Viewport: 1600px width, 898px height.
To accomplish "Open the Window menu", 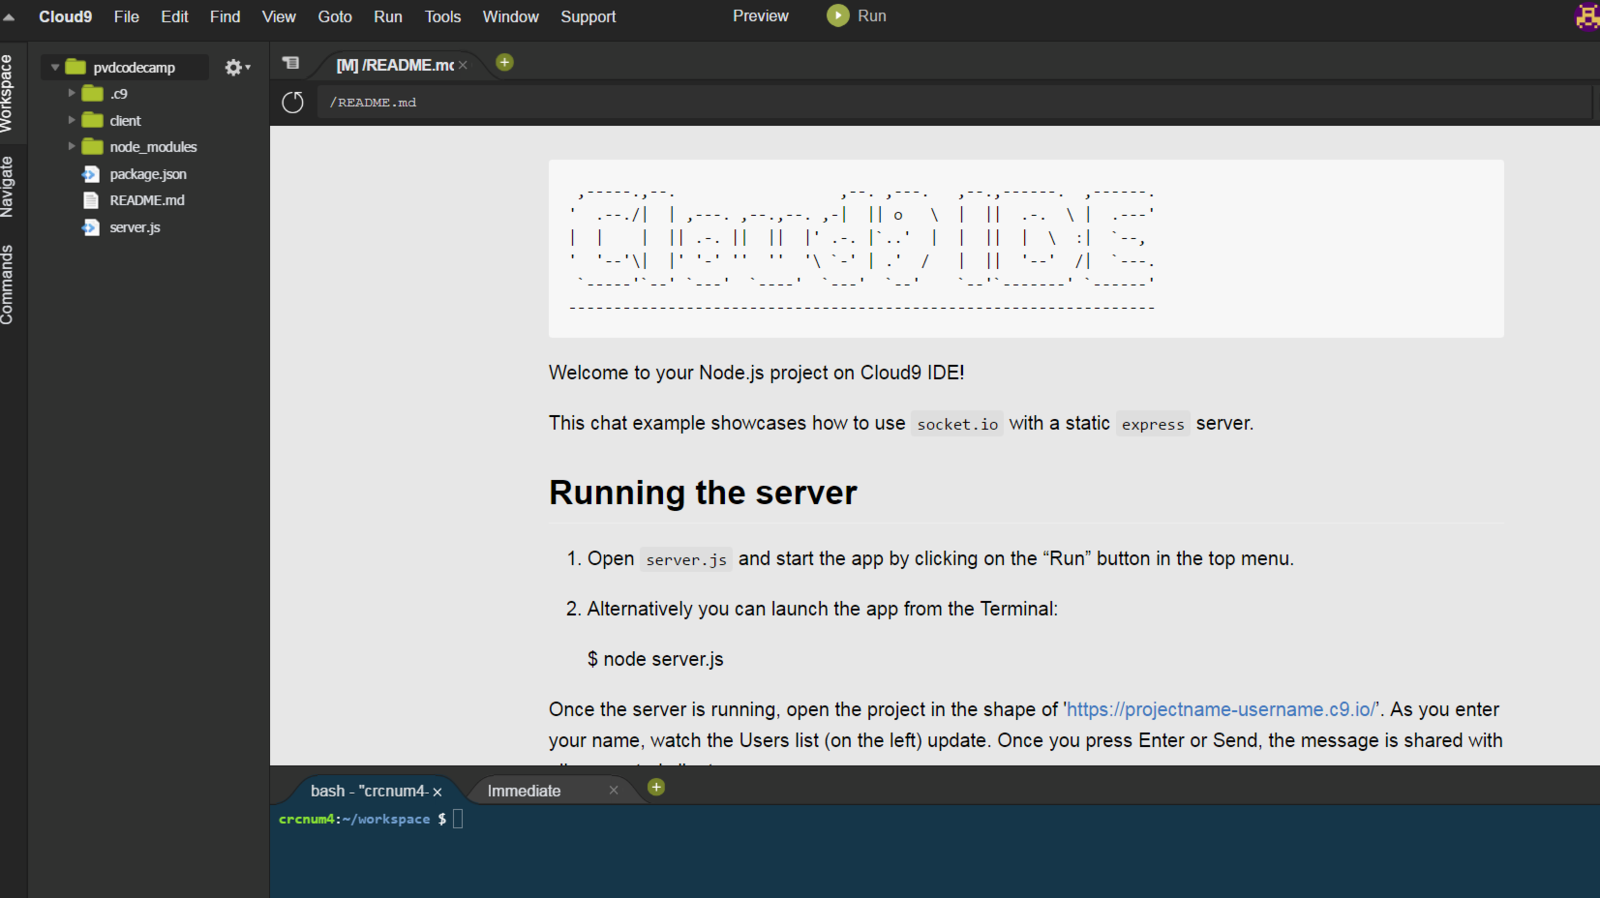I will [511, 17].
